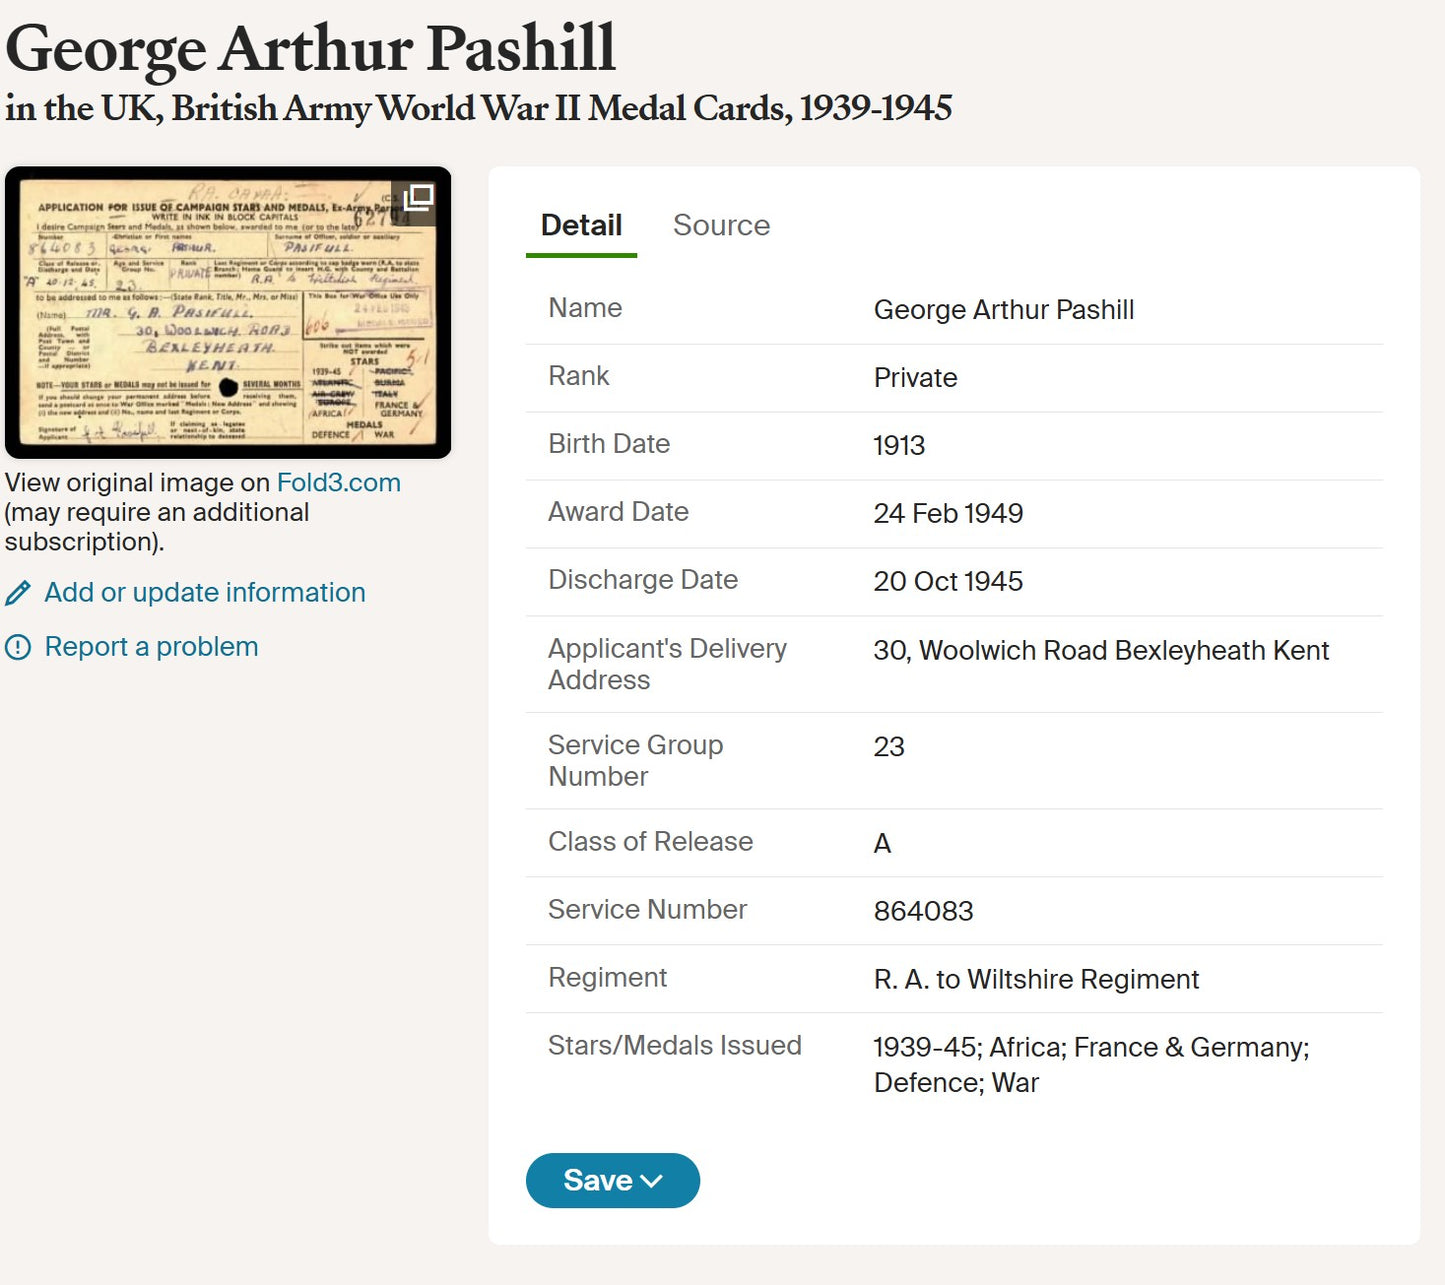
Task: Click the Discharge Date 20 Oct 1945
Action: point(948,582)
